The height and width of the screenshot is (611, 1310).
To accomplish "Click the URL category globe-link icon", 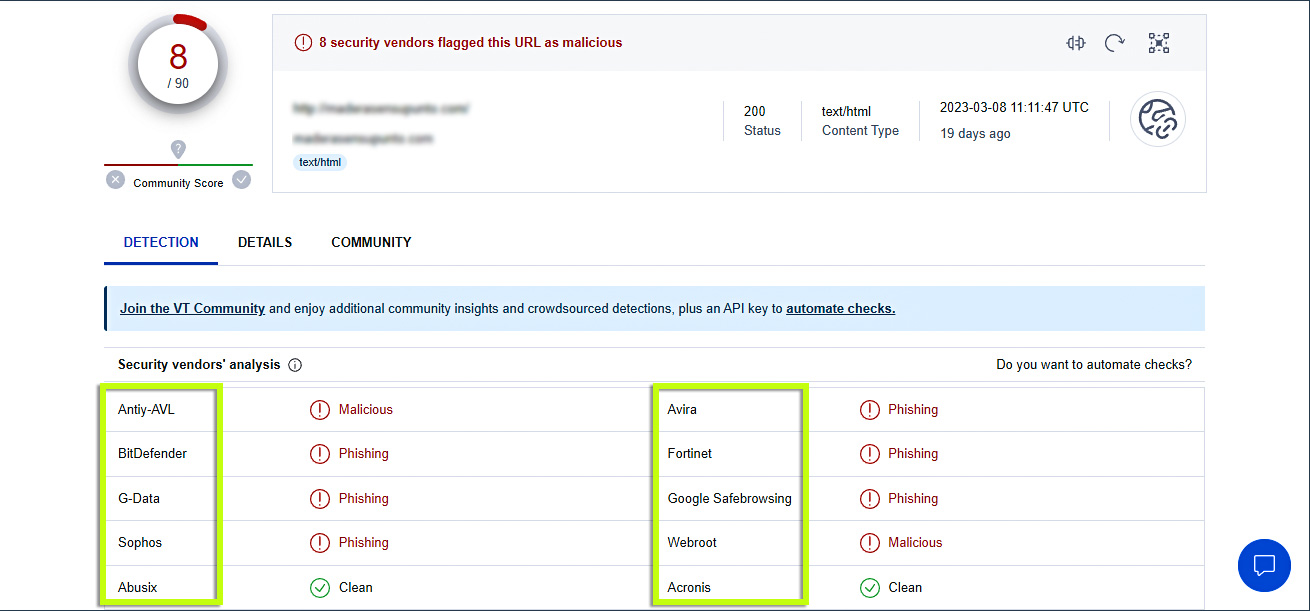I will [1158, 119].
